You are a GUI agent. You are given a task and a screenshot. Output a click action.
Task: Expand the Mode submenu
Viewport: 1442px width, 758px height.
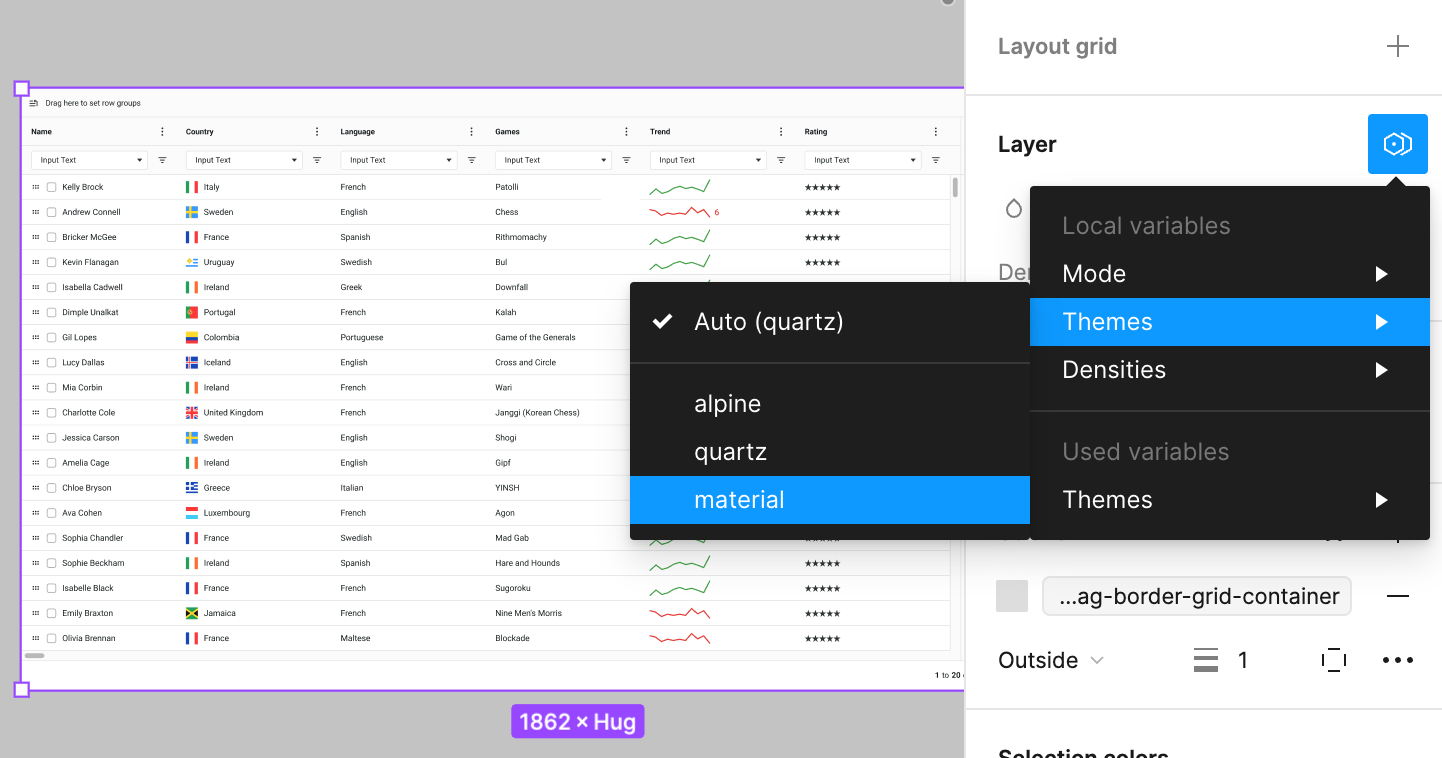[x=1230, y=274]
